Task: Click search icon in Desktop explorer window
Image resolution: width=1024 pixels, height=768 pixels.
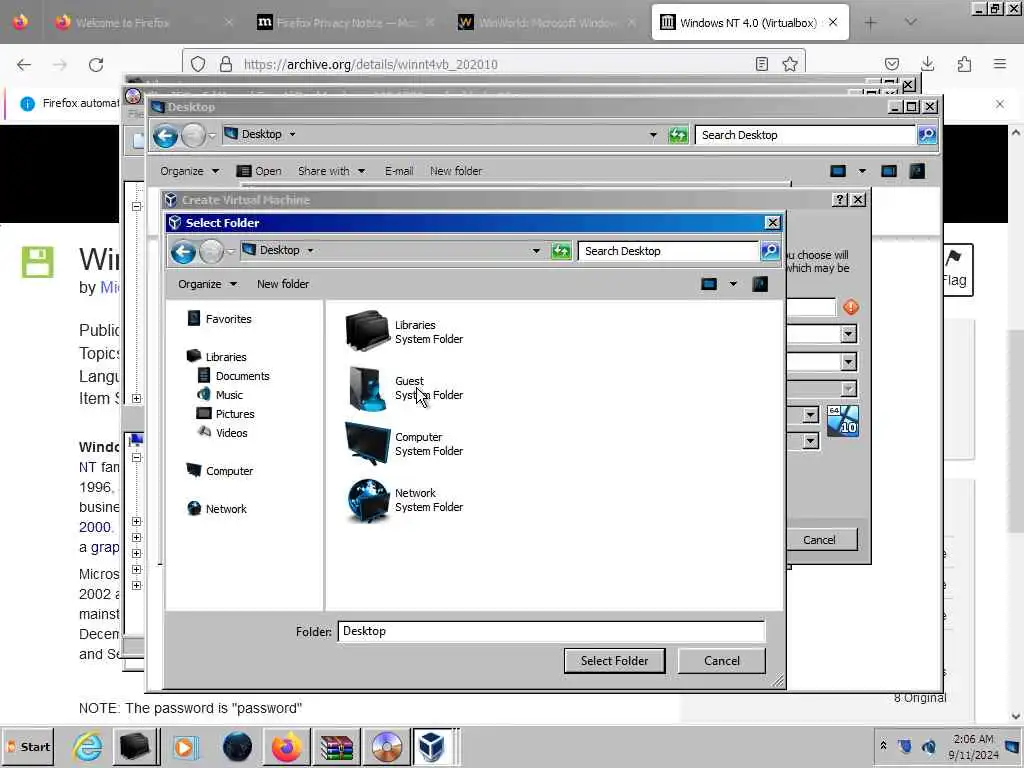Action: [x=927, y=135]
